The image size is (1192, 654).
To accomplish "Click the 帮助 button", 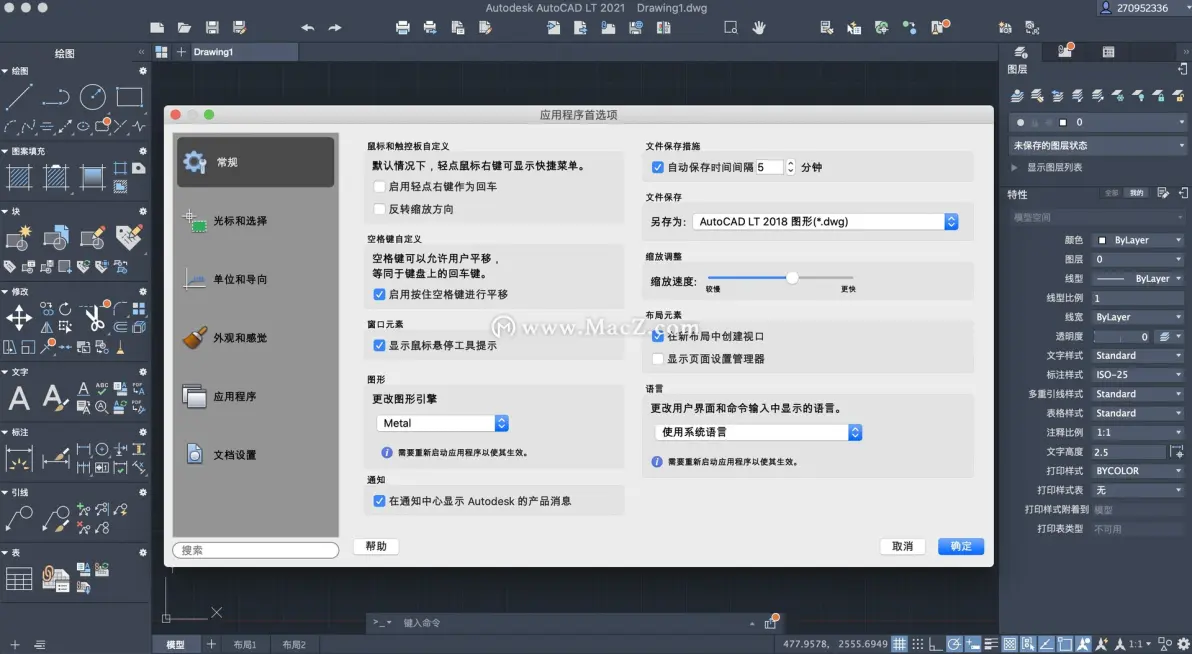I will 376,546.
